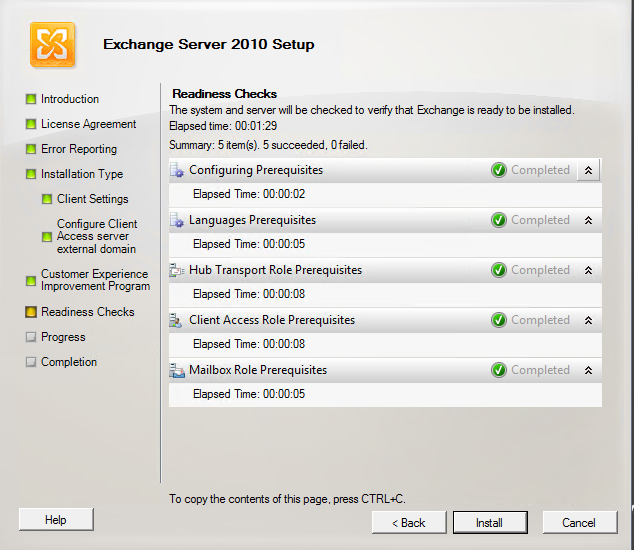The height and width of the screenshot is (550, 634).
Task: Select the Introduction step label
Action: 70,99
